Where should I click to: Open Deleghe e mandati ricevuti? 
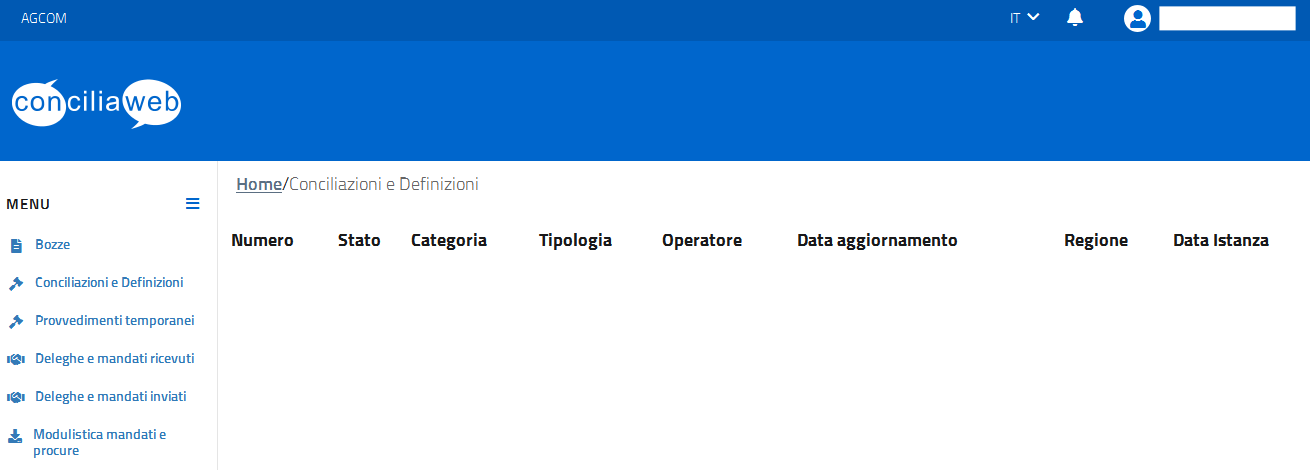114,358
